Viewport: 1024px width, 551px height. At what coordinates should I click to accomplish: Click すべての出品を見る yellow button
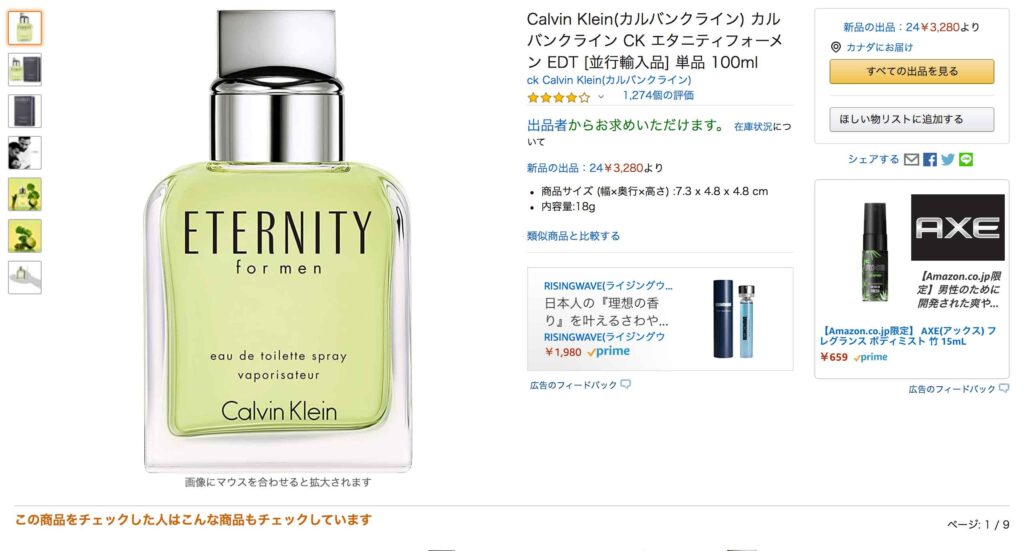pyautogui.click(x=912, y=71)
